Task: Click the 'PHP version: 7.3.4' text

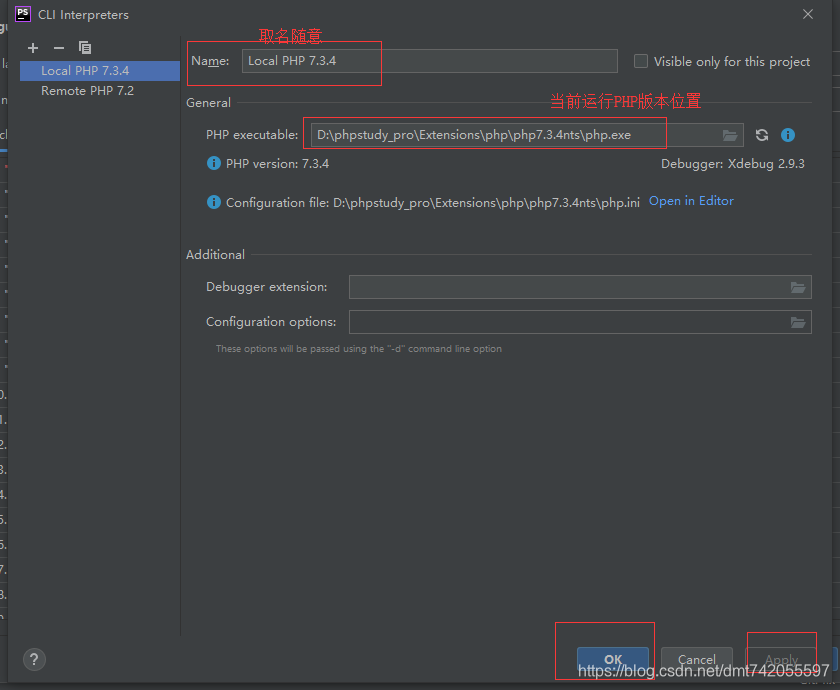Action: pyautogui.click(x=278, y=163)
